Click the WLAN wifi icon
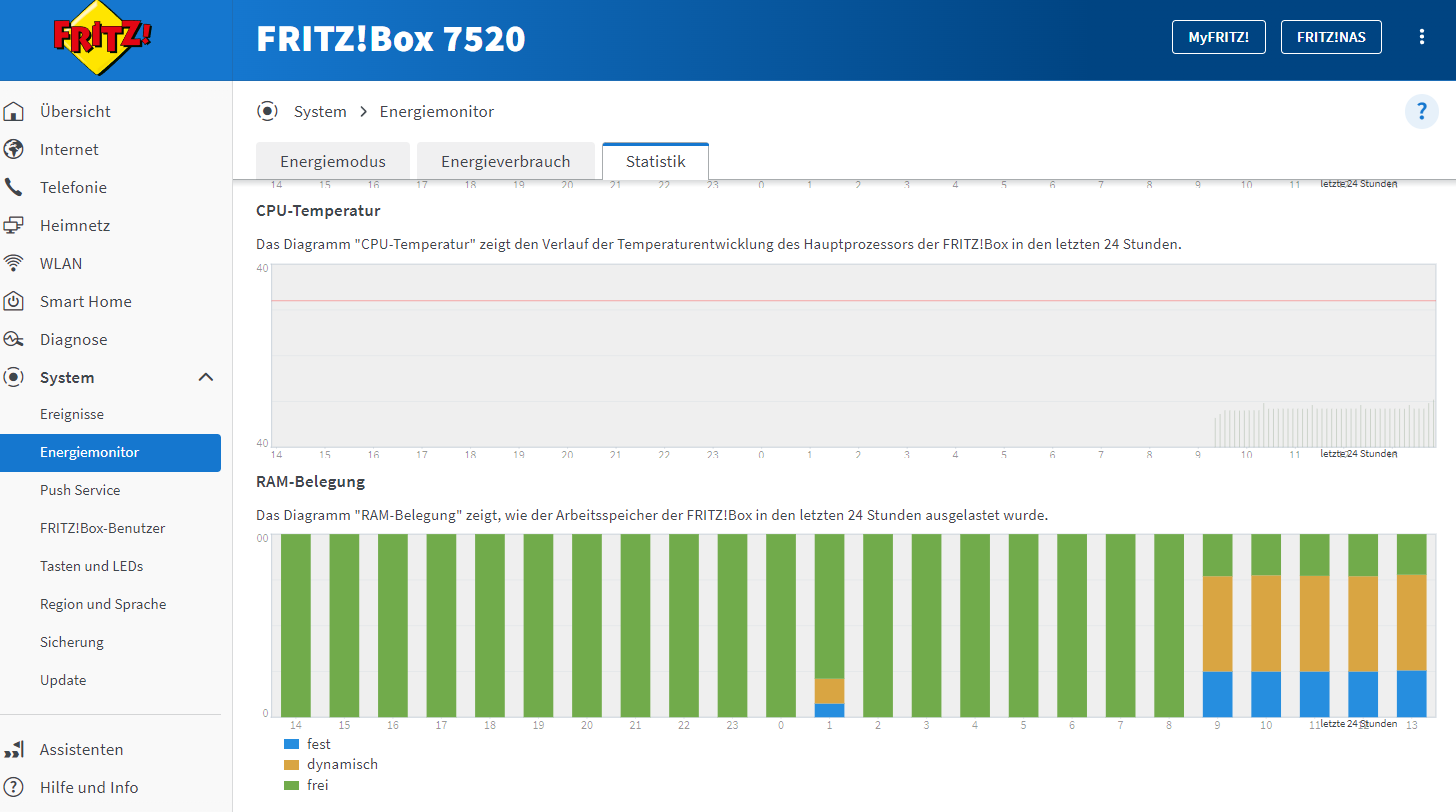The image size is (1456, 812). pos(14,263)
